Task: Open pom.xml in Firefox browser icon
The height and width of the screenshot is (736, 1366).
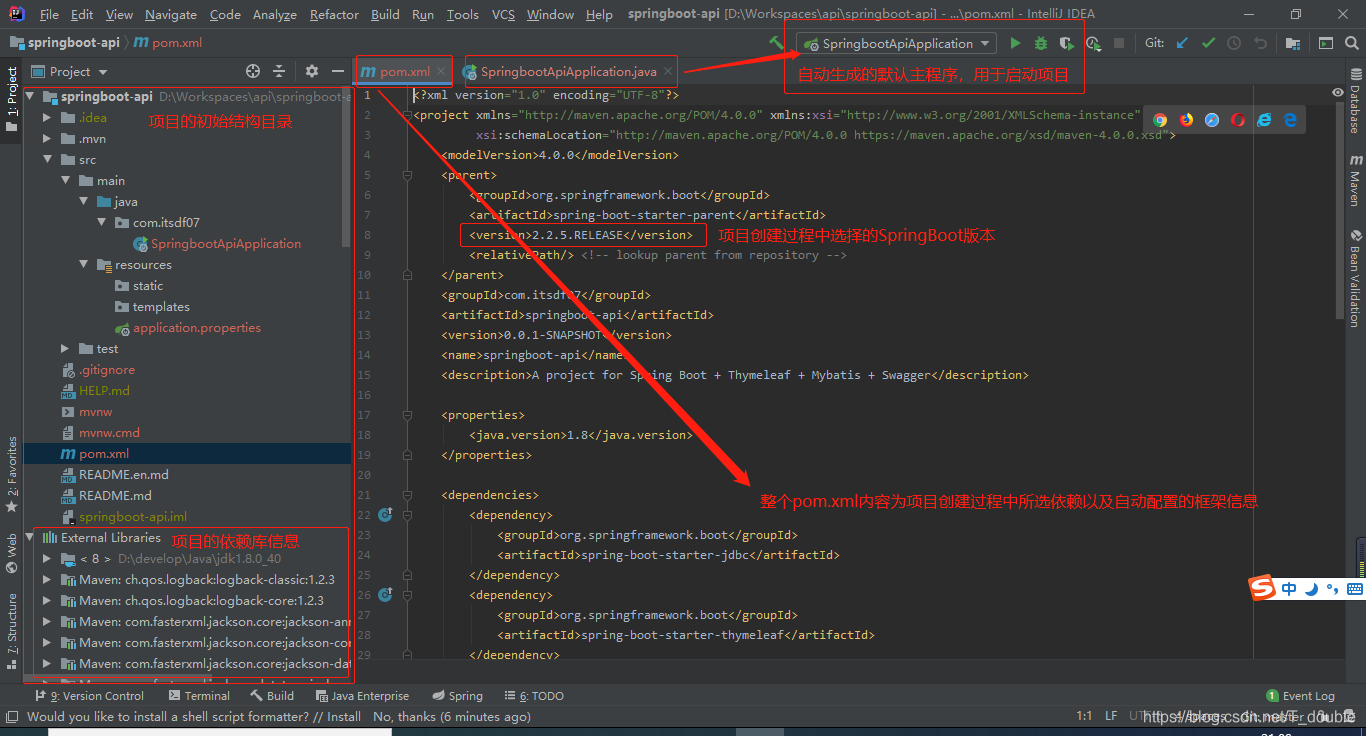Action: (x=1186, y=119)
